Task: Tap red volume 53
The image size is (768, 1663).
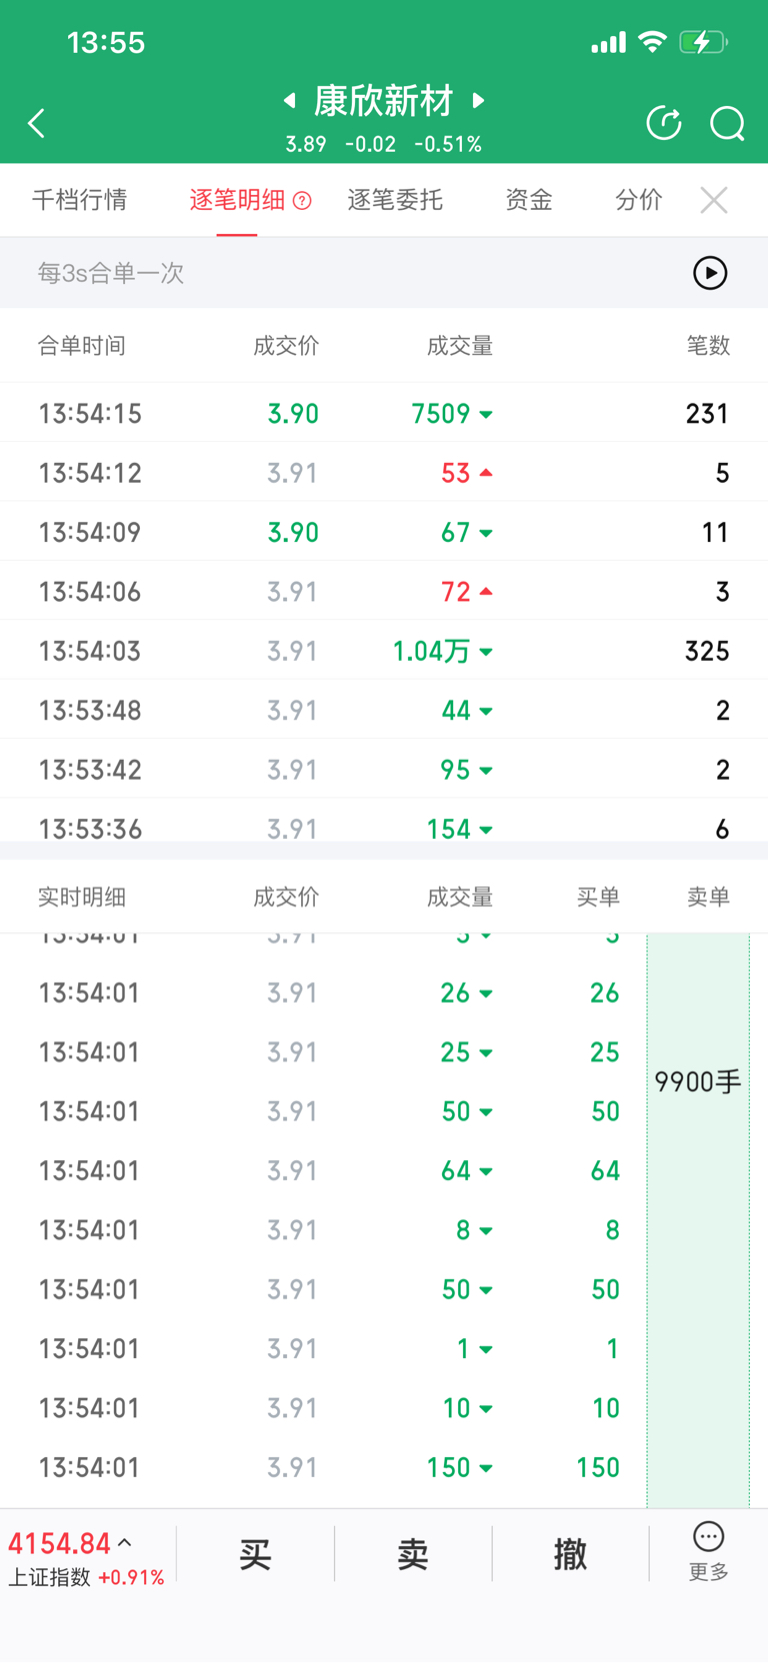Action: (x=456, y=472)
